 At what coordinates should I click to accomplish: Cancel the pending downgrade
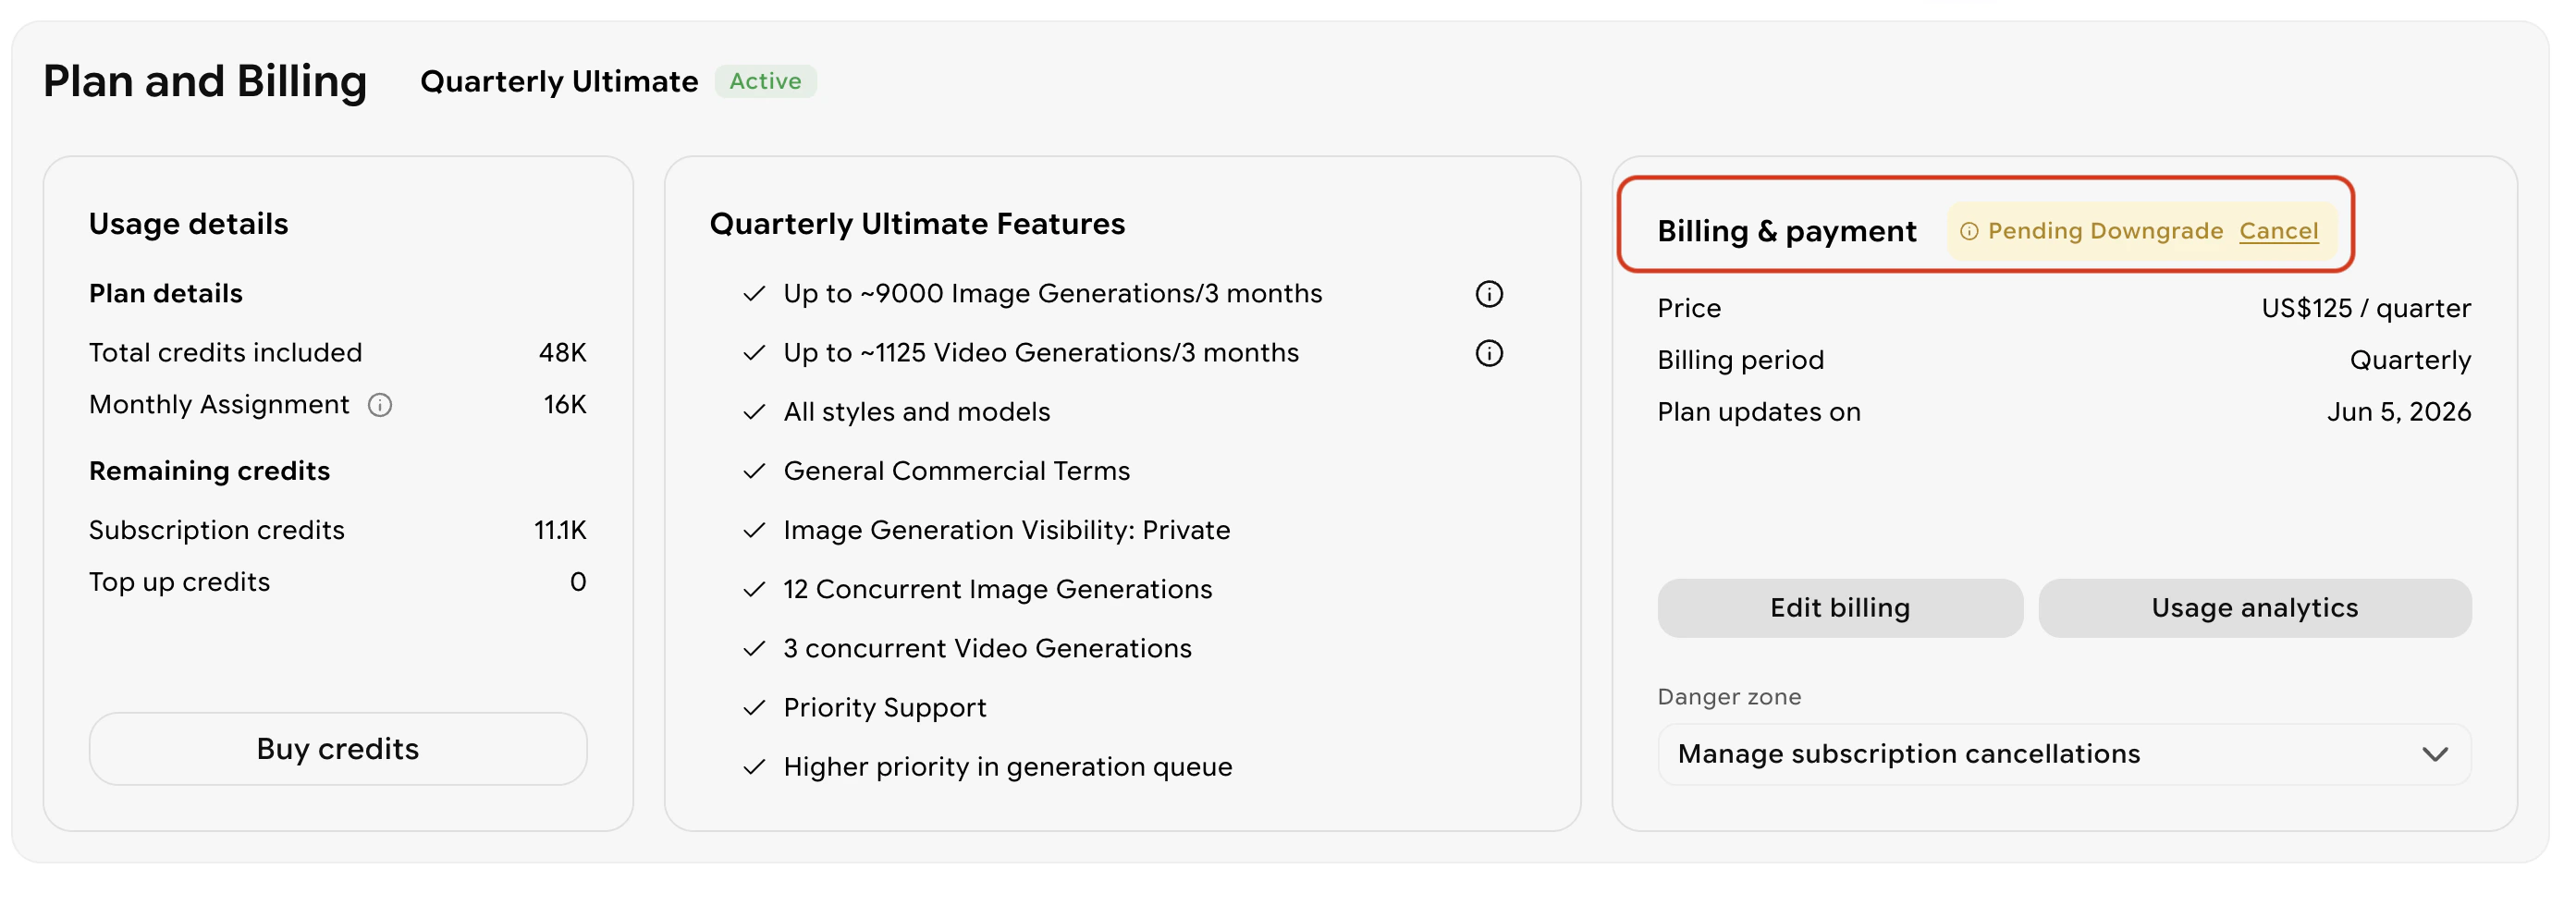point(2278,231)
